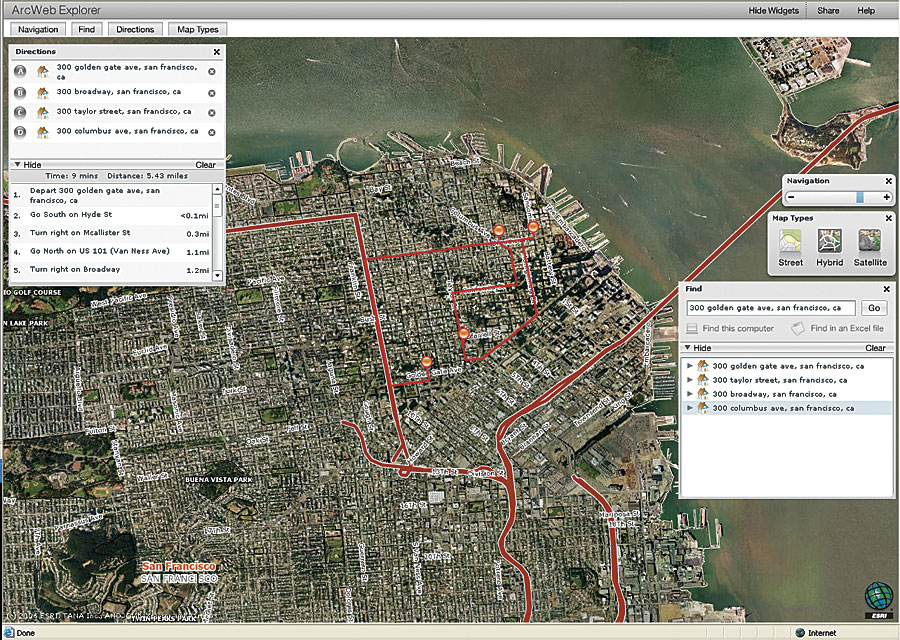Screen dimensions: 900x640
Task: Expand 300 columbus ave find result
Action: (690, 408)
